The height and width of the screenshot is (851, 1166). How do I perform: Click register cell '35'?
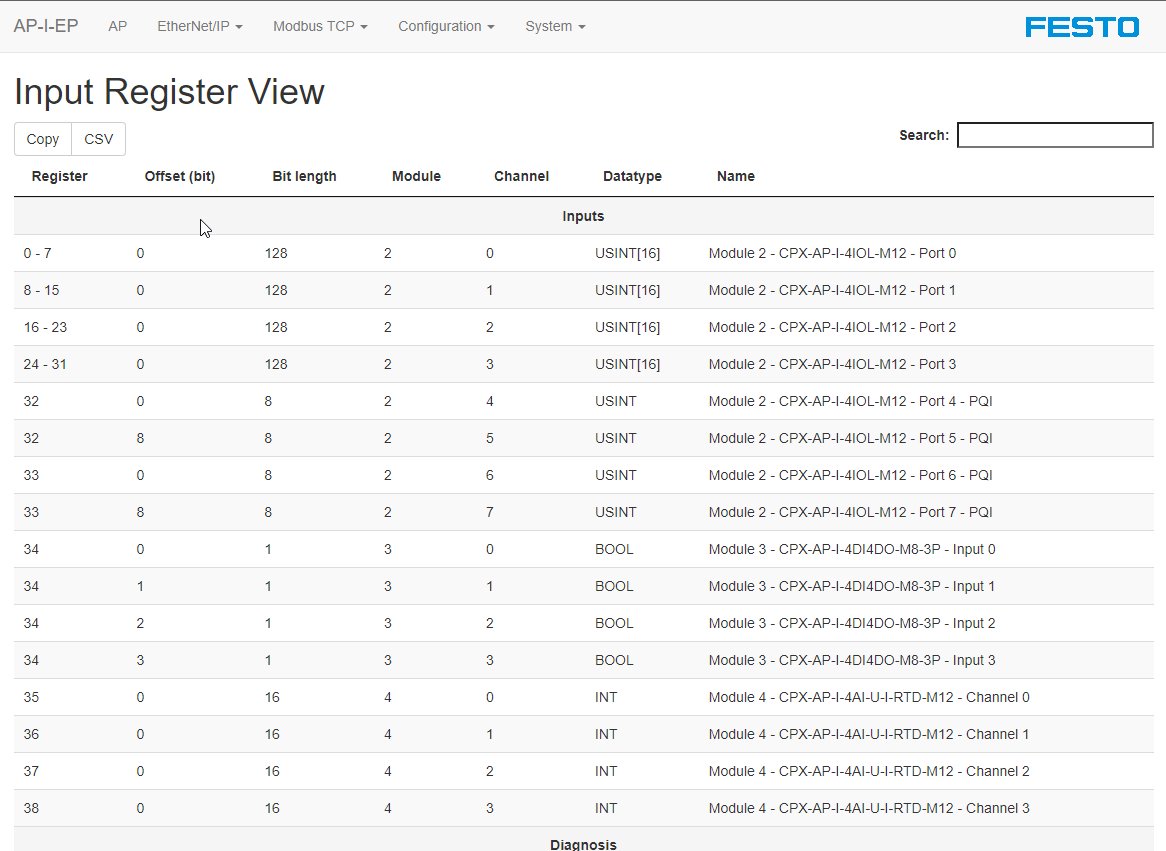coord(31,698)
